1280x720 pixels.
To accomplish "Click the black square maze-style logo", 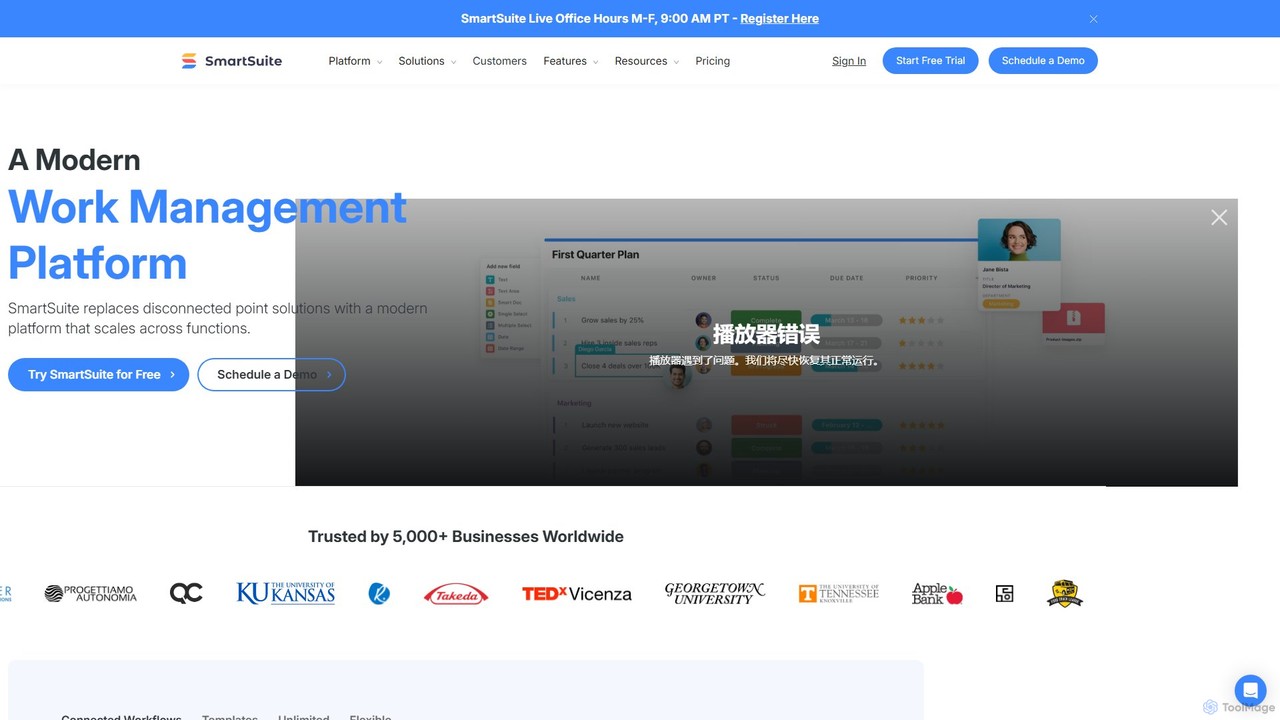I will pos(1005,594).
